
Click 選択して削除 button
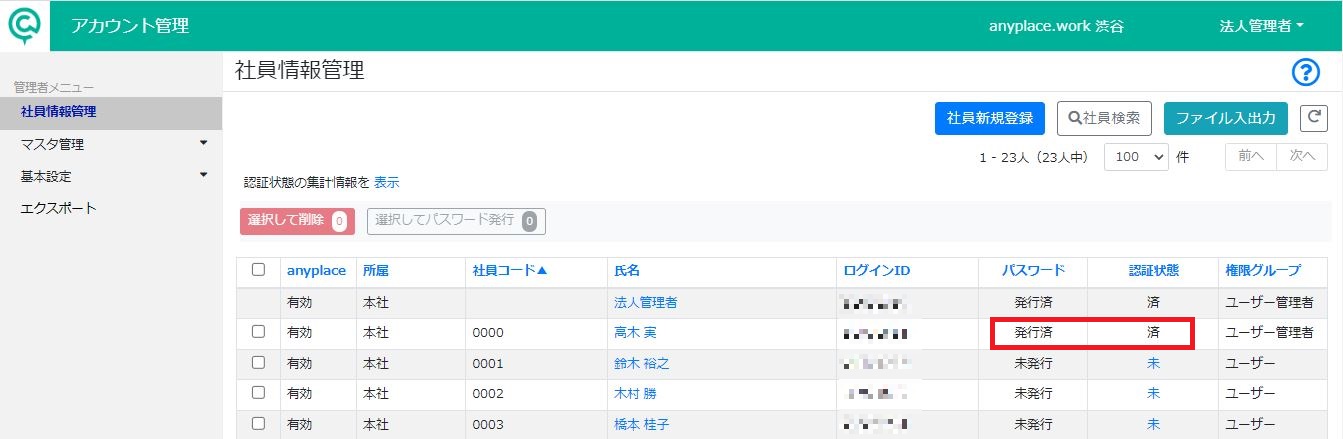297,221
